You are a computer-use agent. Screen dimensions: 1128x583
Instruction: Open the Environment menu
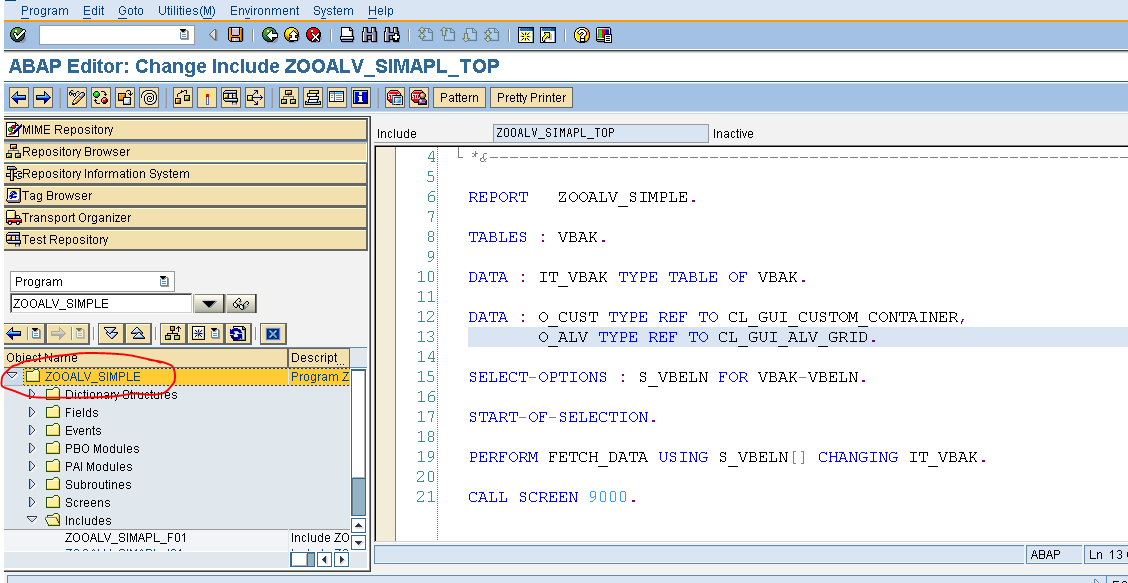[x=264, y=11]
